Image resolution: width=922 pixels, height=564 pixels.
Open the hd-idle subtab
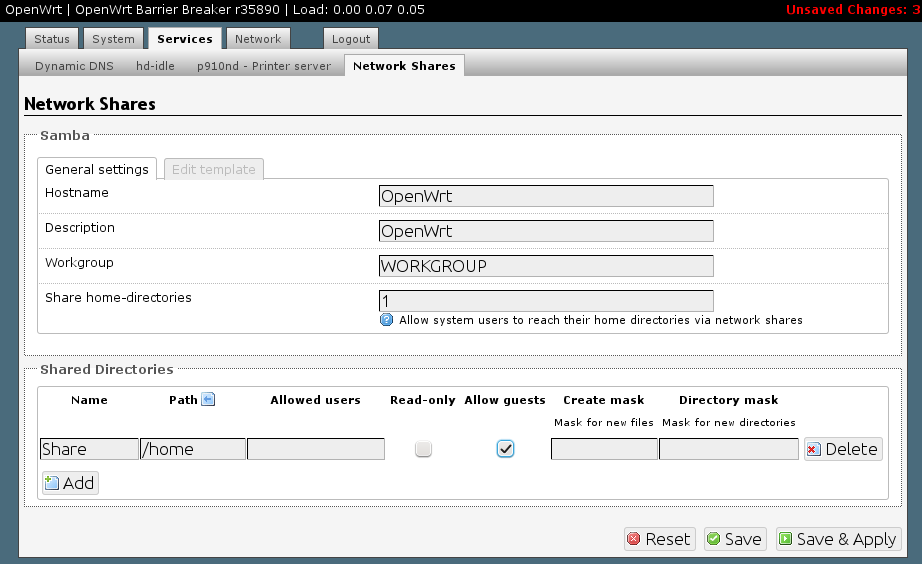155,66
